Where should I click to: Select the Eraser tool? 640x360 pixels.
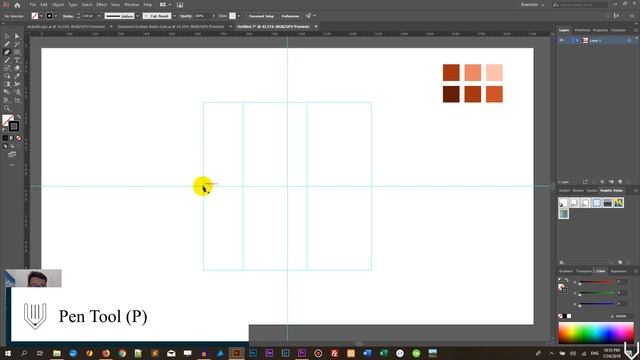pos(17,68)
